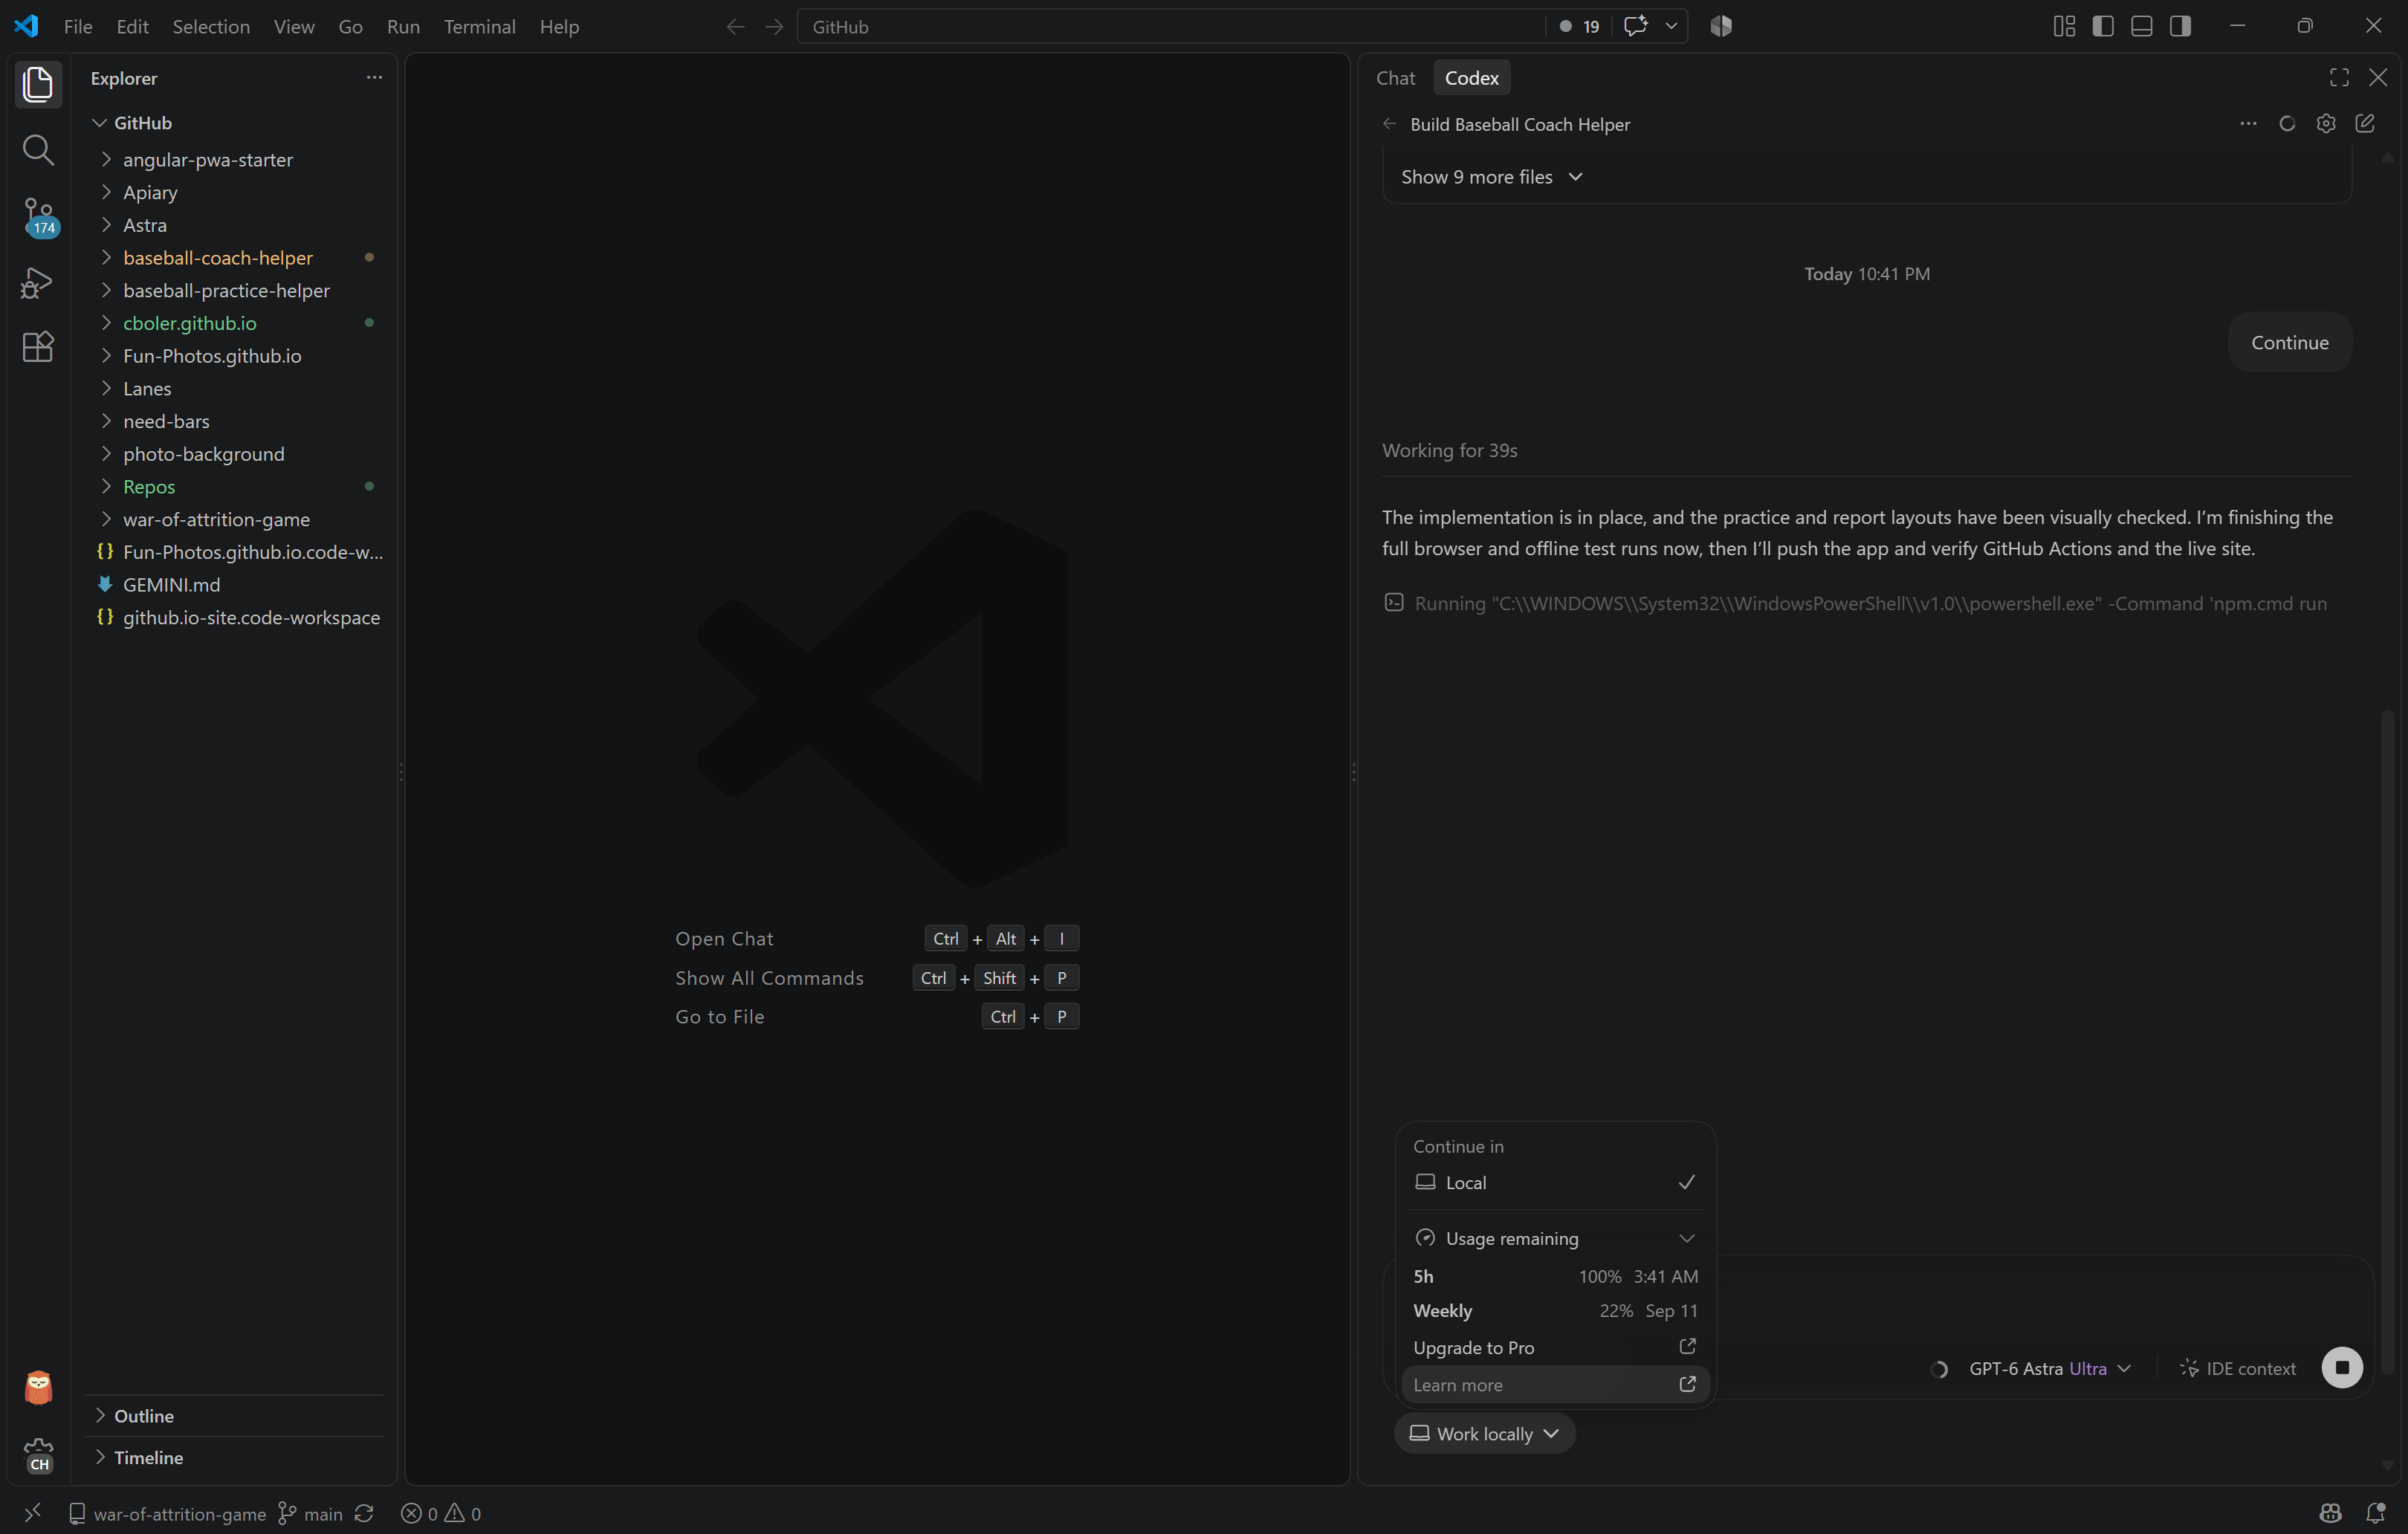
Task: Toggle the bottom Panel visibility
Action: click(2142, 27)
